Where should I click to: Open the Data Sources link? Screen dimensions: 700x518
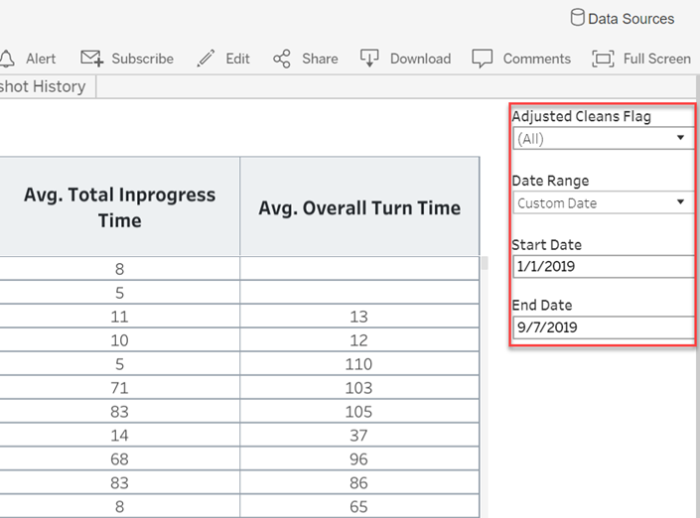[x=631, y=19]
